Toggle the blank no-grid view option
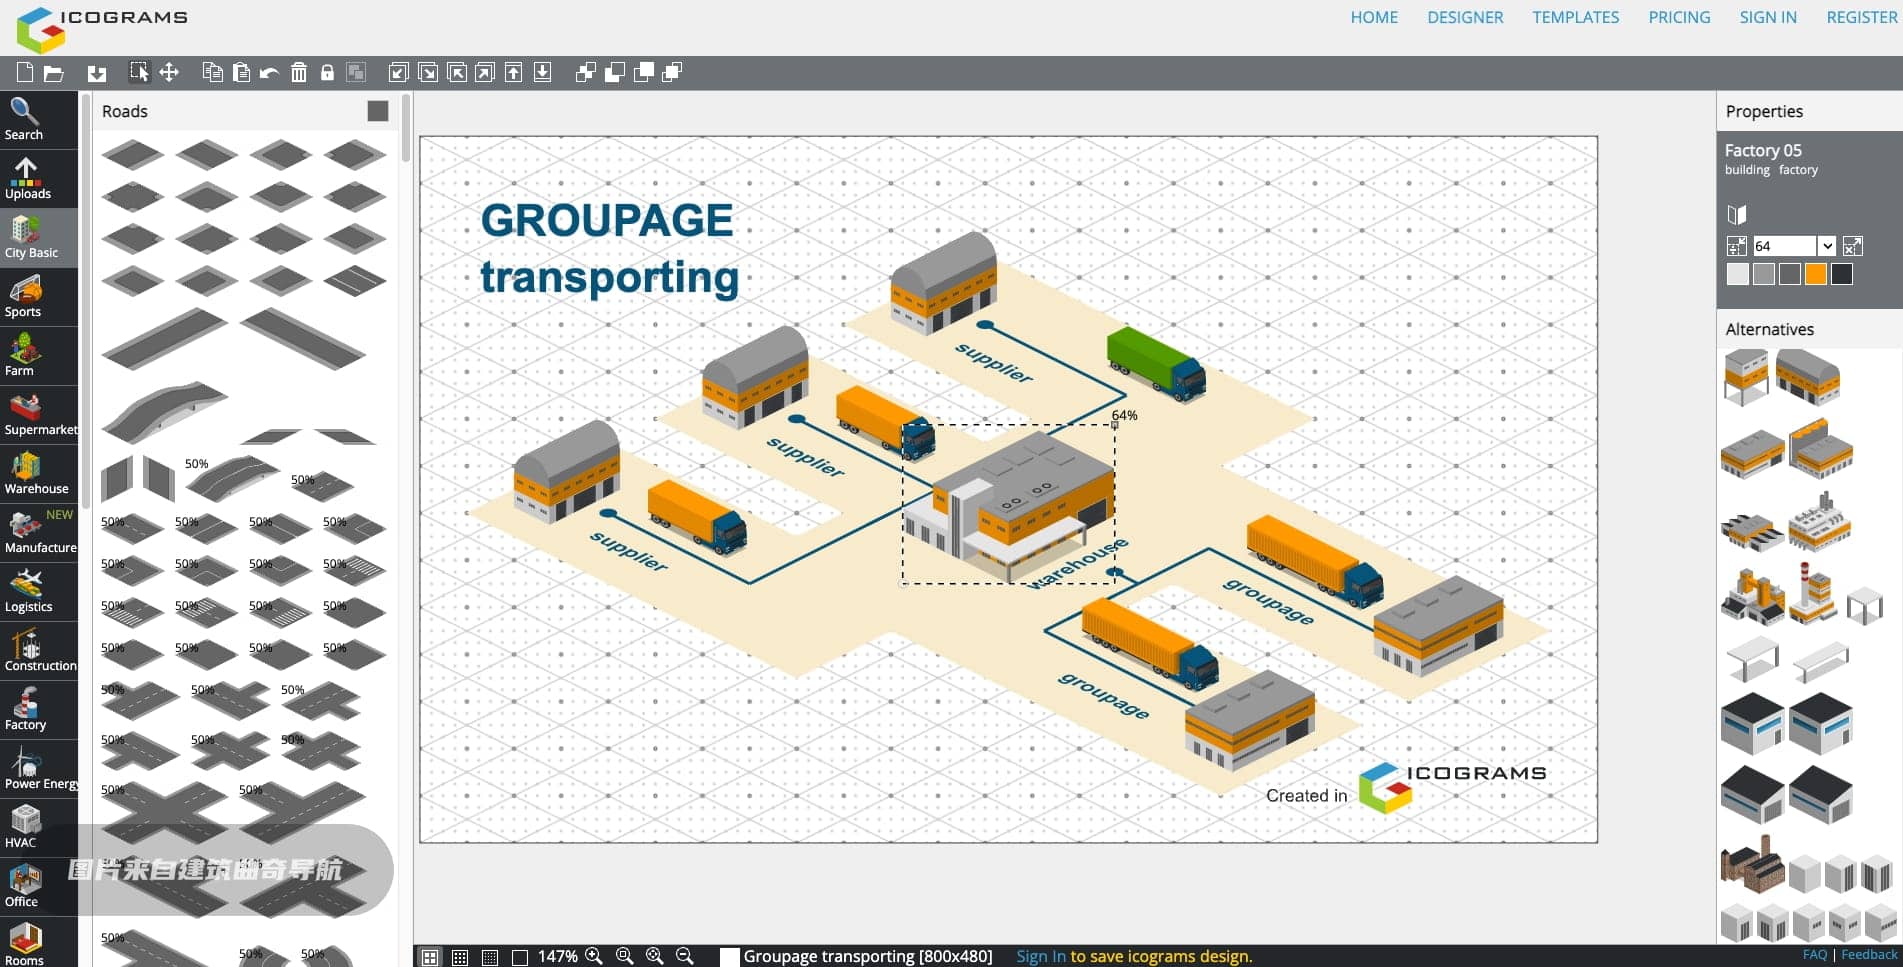This screenshot has height=967, width=1903. 520,957
